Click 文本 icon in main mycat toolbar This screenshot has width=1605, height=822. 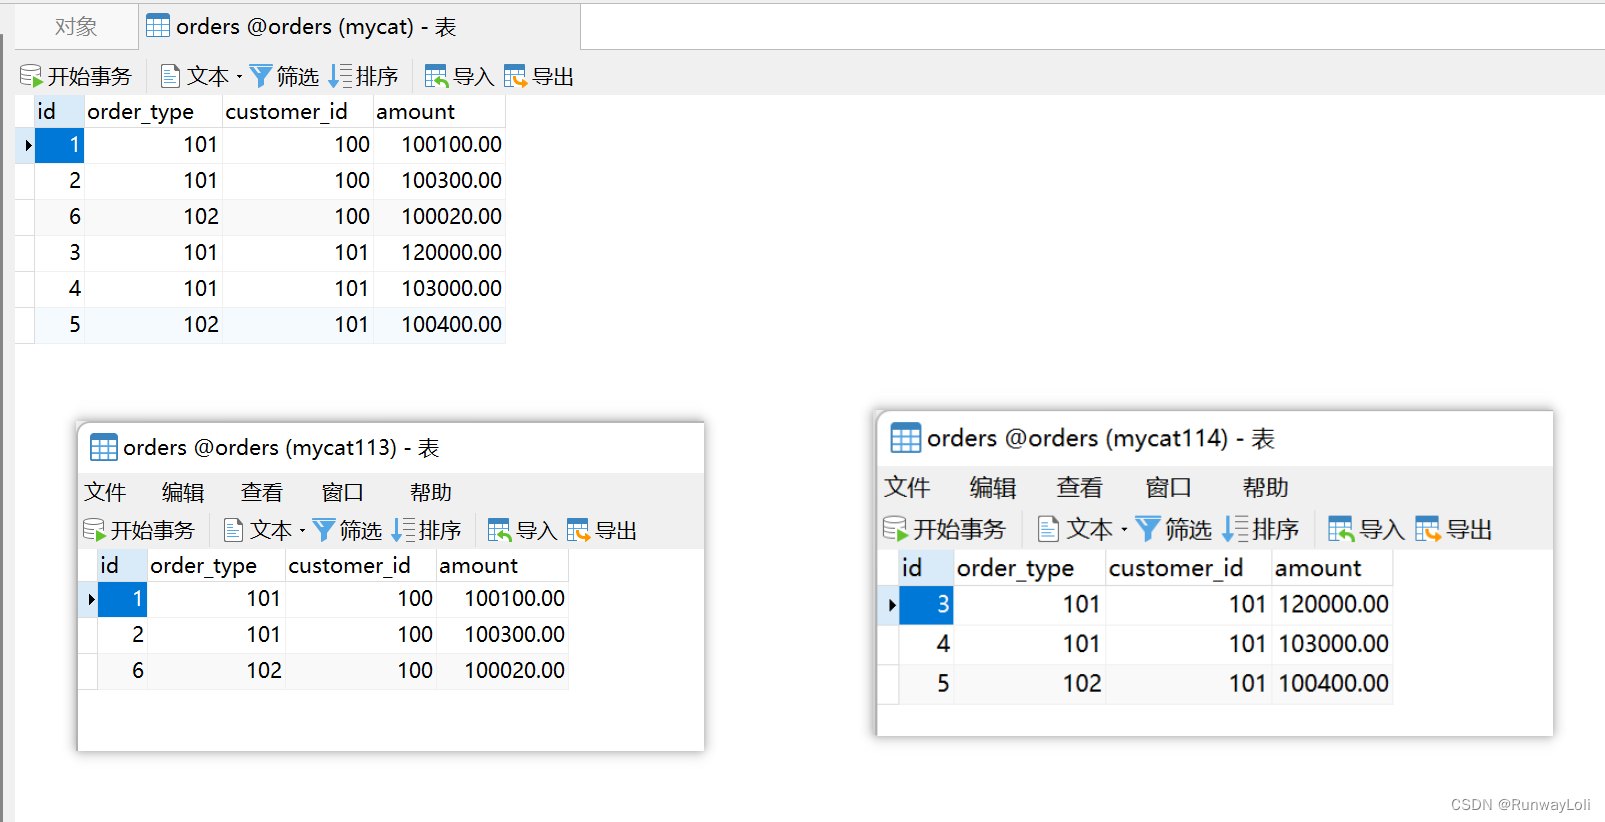tap(170, 76)
